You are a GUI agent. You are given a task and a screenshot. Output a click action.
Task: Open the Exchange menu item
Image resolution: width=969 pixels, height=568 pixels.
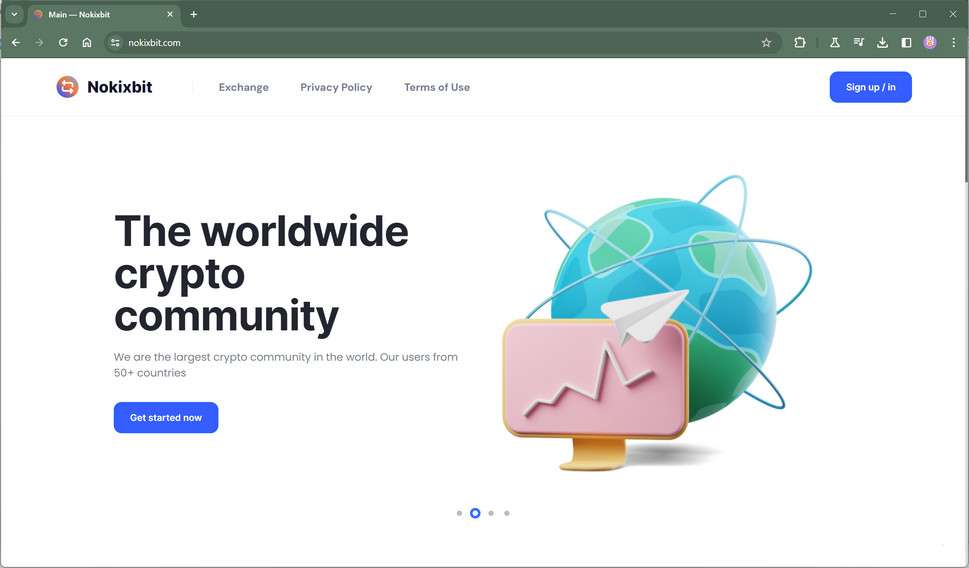(x=243, y=87)
